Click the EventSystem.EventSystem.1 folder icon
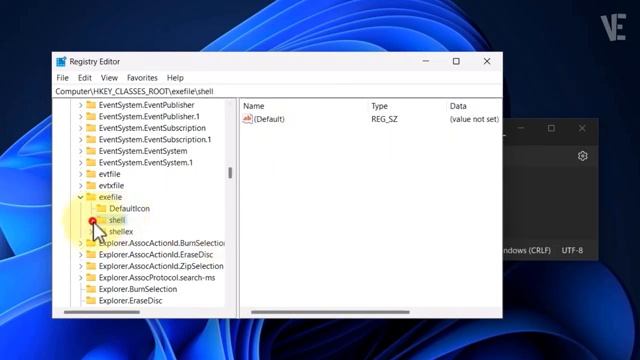The width and height of the screenshot is (640, 360). coord(91,162)
